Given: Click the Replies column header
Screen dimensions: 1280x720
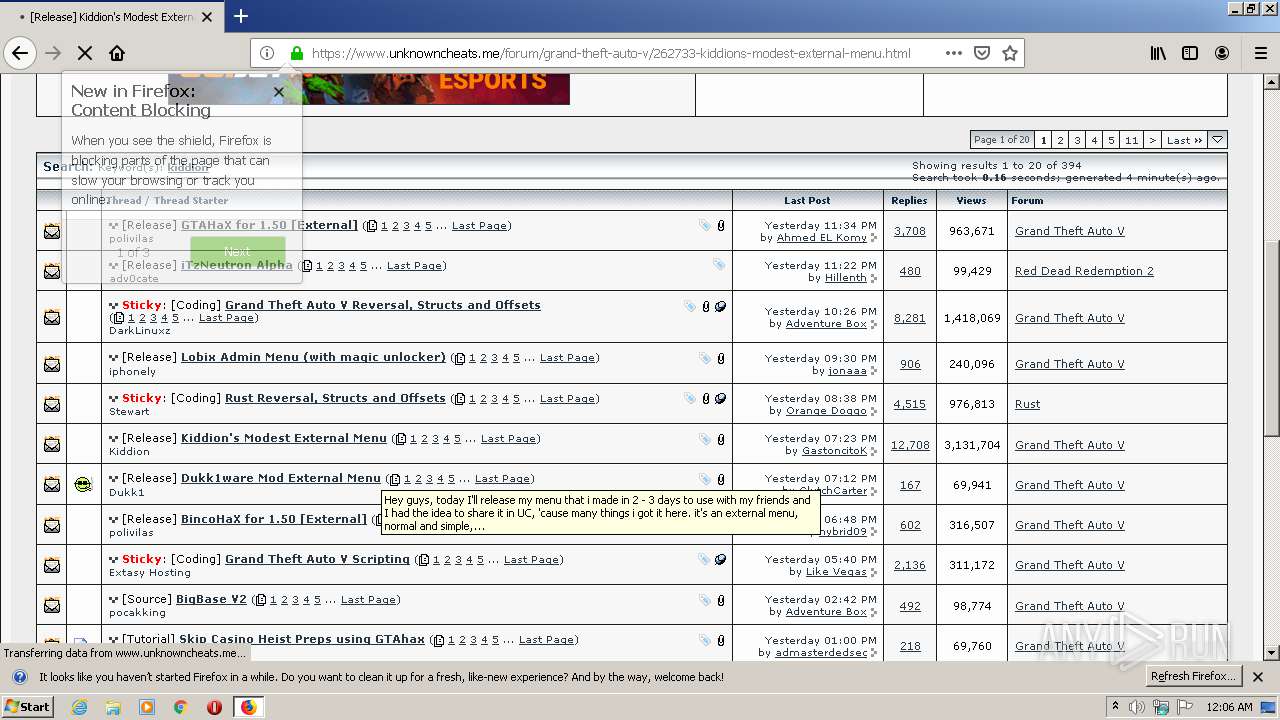Looking at the screenshot, I should point(909,200).
